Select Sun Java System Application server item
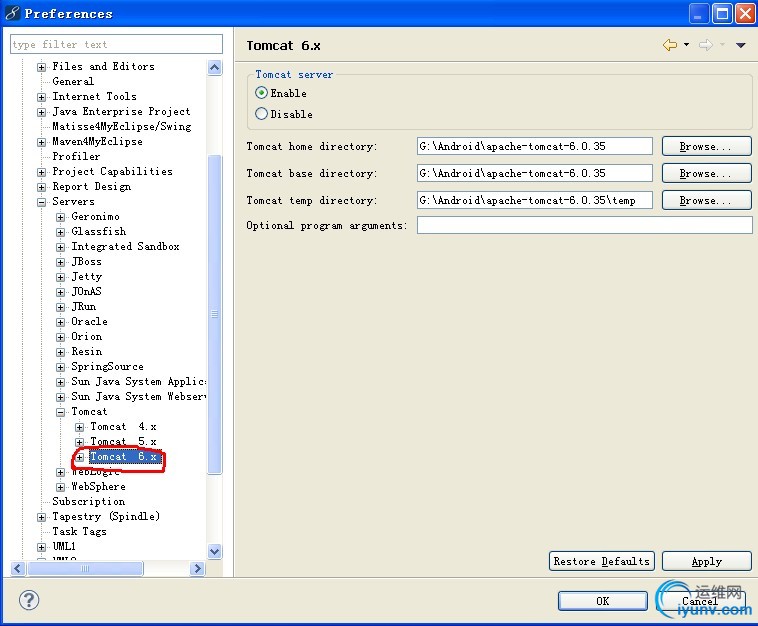 tap(139, 381)
